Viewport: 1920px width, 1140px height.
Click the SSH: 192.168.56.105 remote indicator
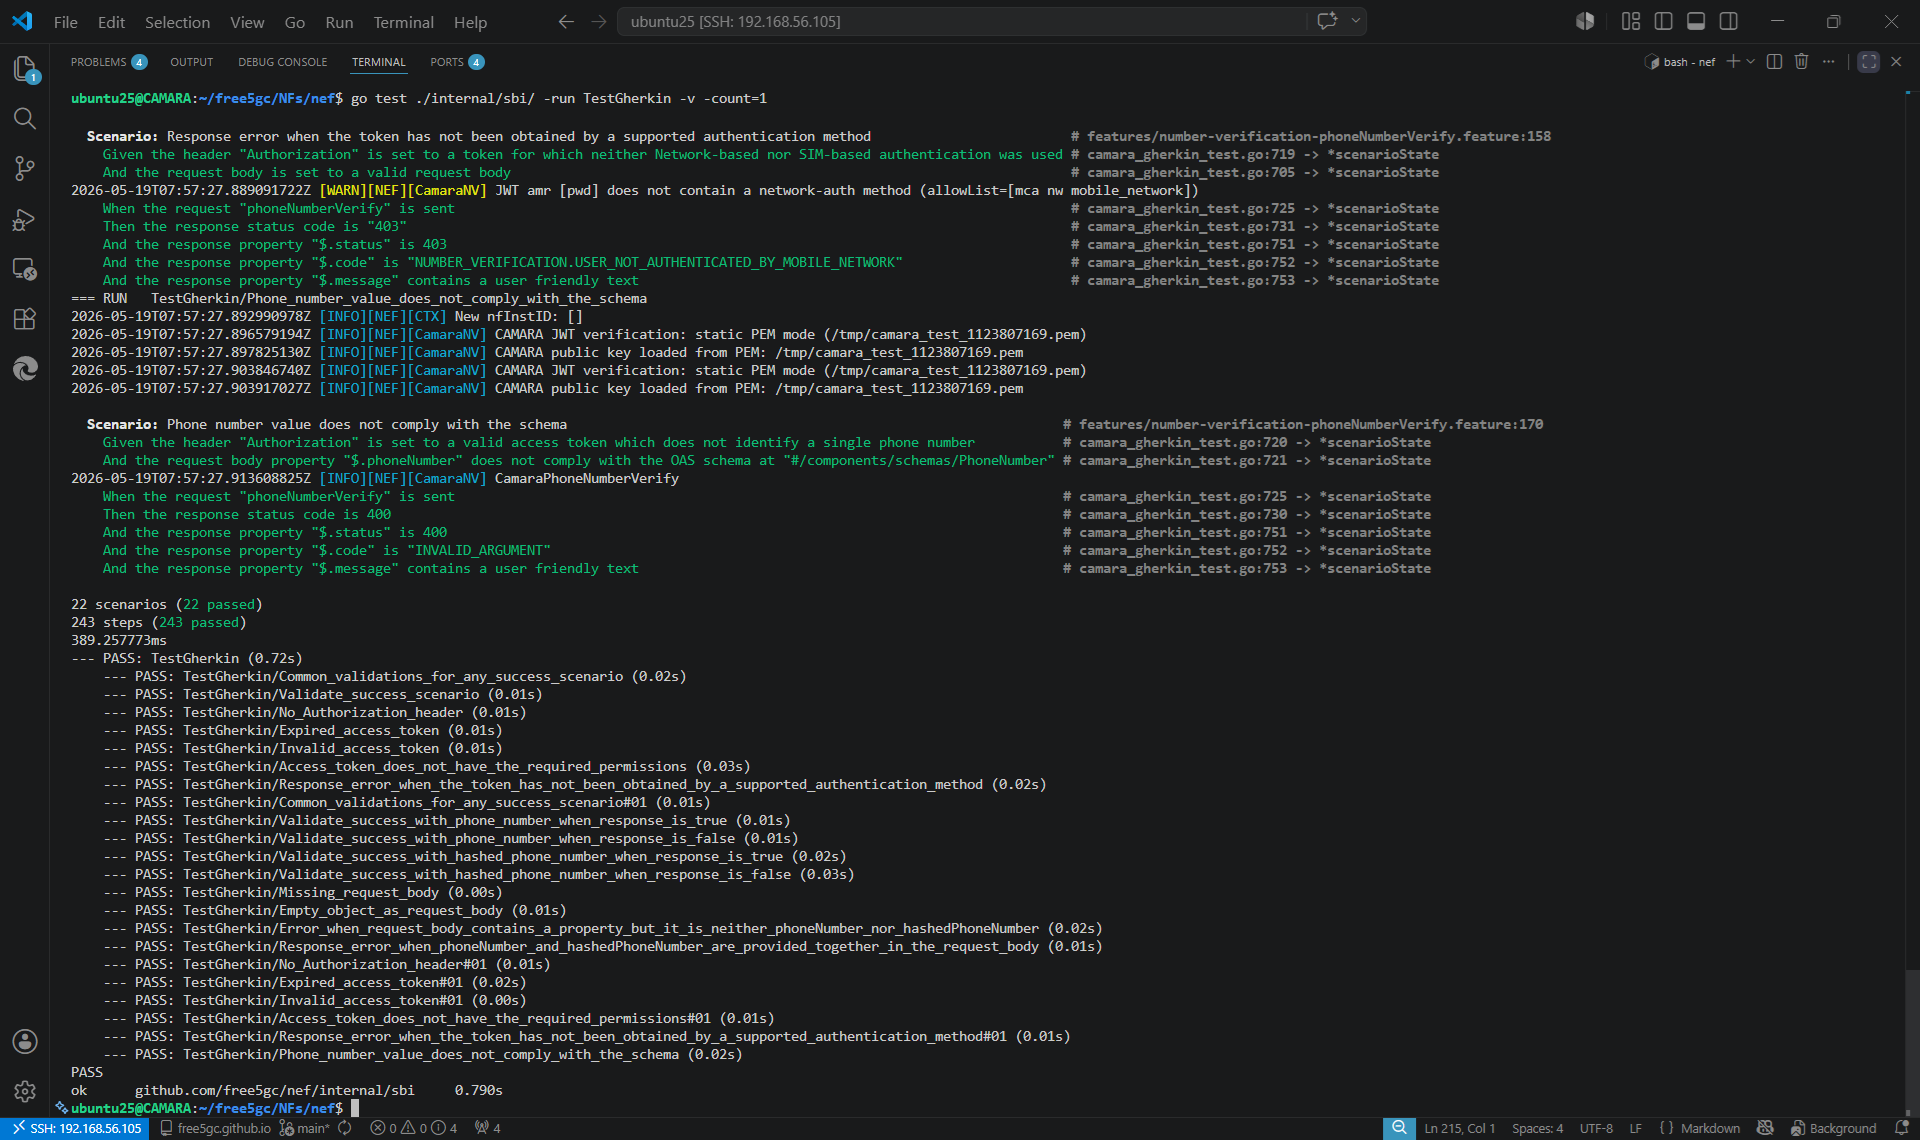coord(76,1128)
